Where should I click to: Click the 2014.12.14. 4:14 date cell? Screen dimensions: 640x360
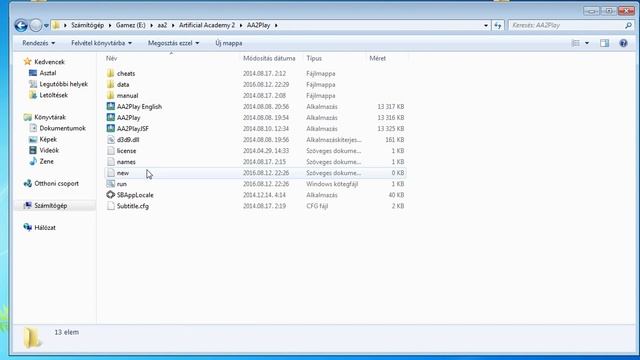(x=264, y=195)
